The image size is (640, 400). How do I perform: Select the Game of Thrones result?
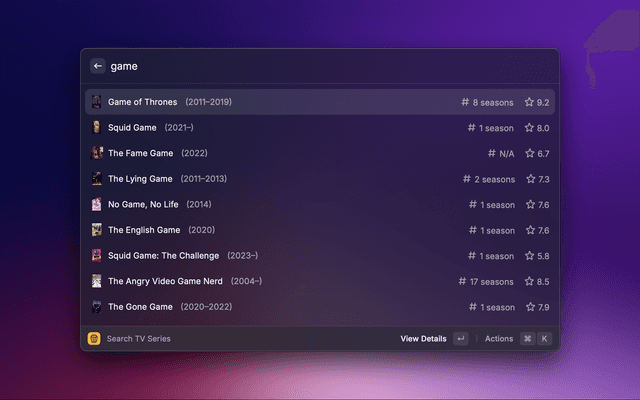pyautogui.click(x=143, y=102)
